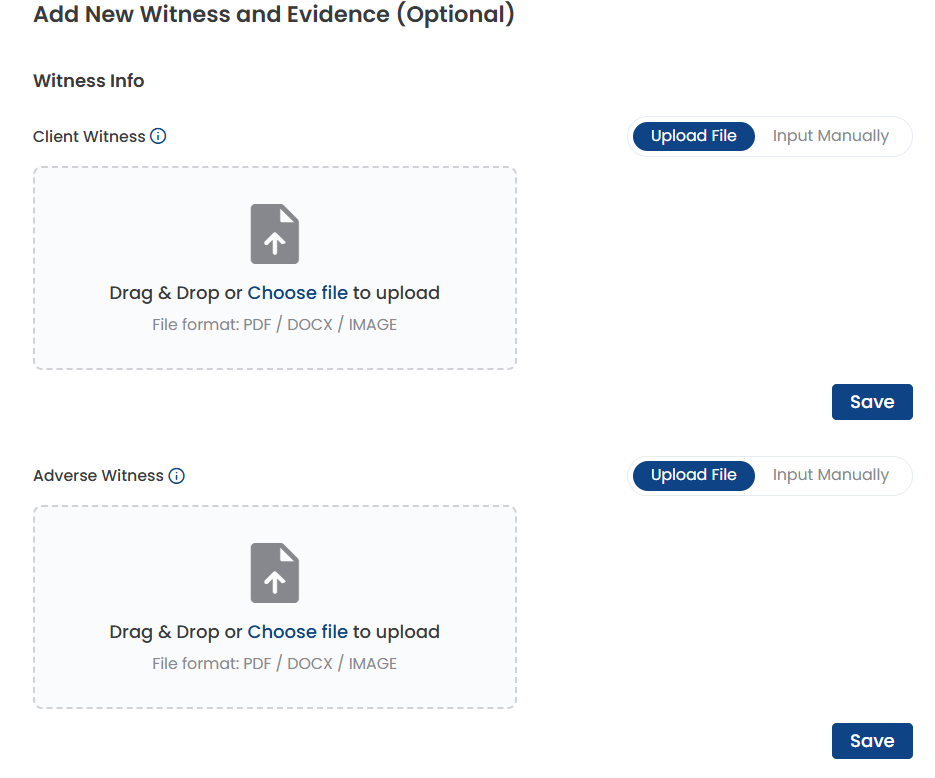This screenshot has width=935, height=778.
Task: Click the Adverse Witness drag and drop area
Action: [275, 607]
